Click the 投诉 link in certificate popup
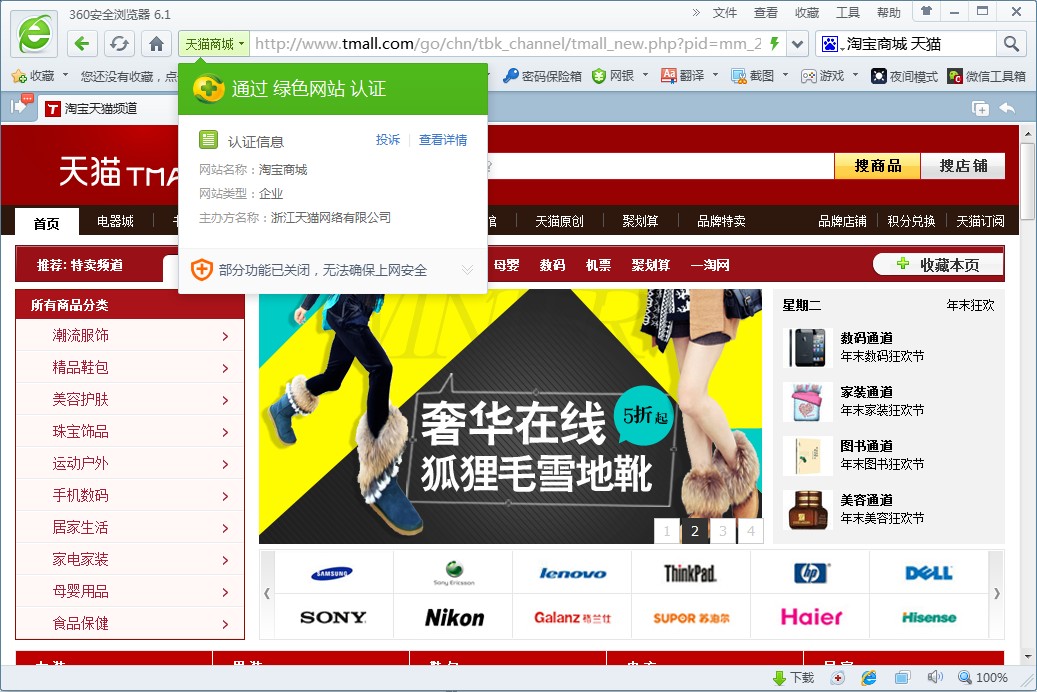1037x692 pixels. click(388, 140)
